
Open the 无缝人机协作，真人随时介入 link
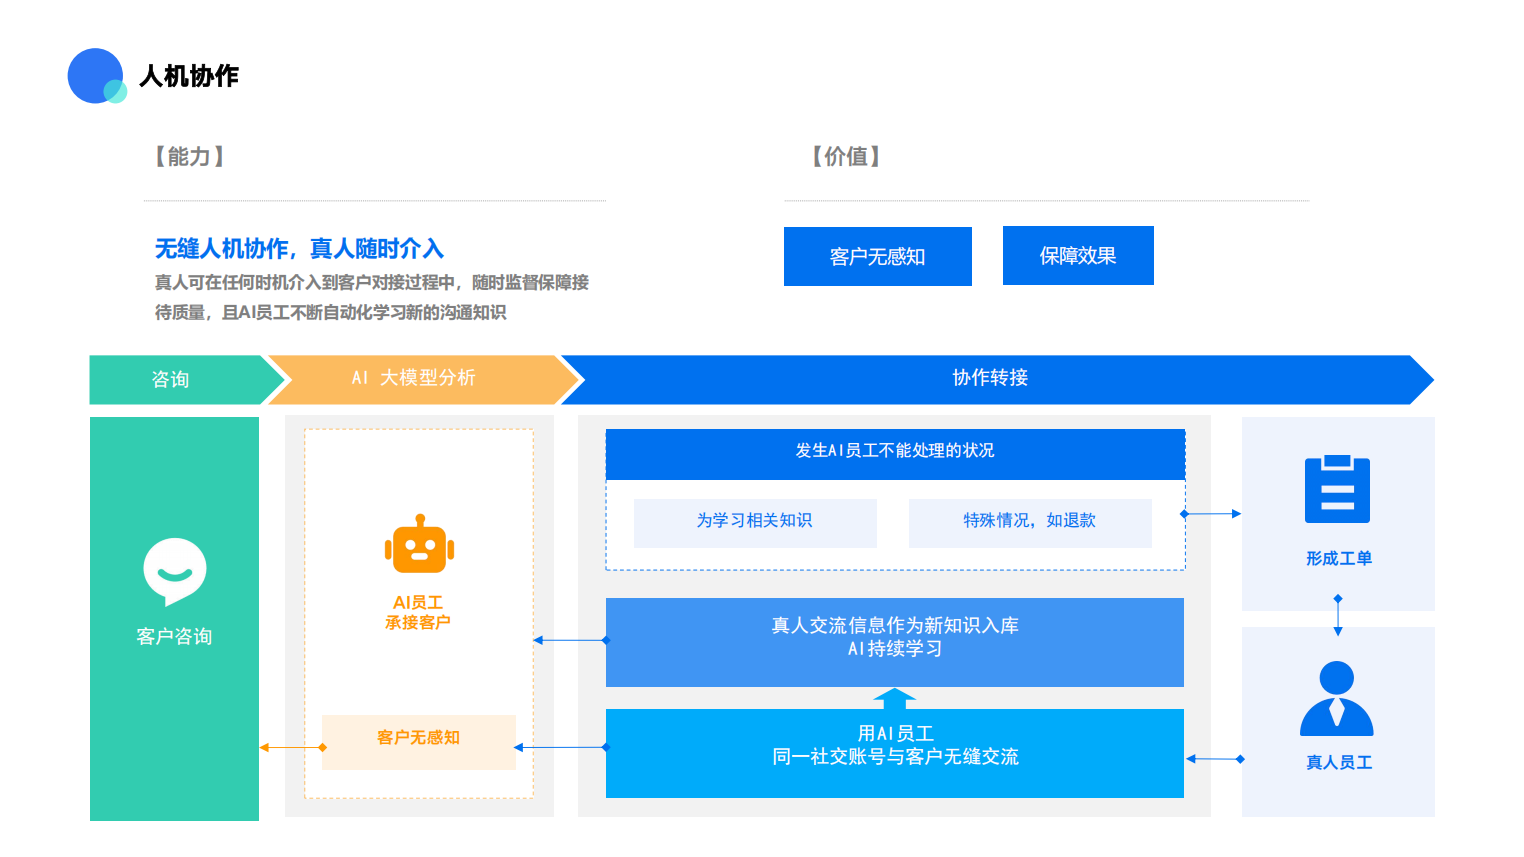[302, 248]
